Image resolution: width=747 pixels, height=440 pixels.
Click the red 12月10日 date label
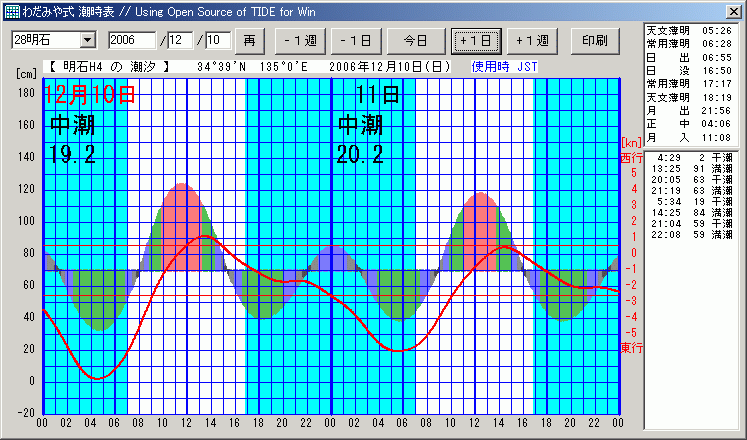pyautogui.click(x=89, y=96)
